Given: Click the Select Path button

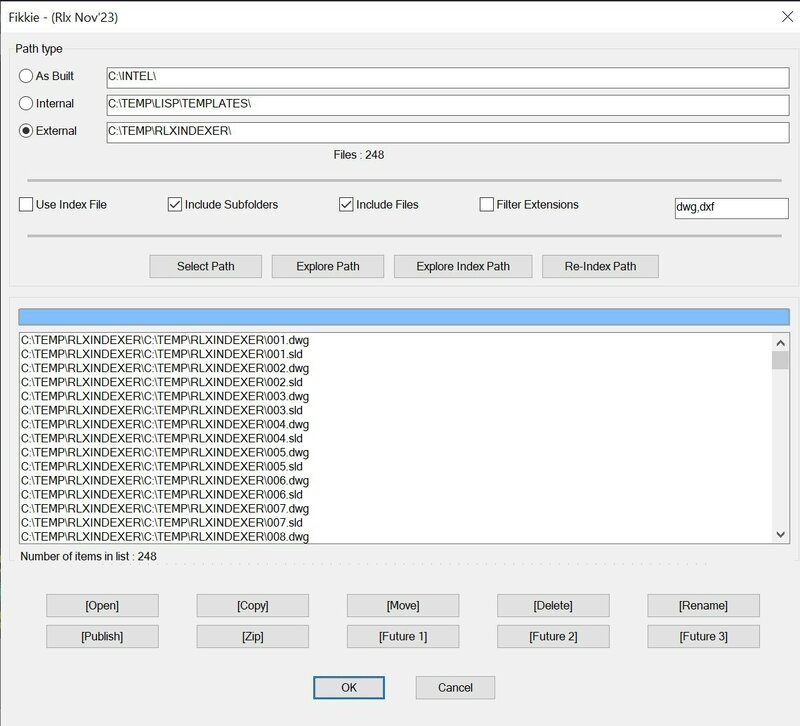Looking at the screenshot, I should click(x=206, y=266).
